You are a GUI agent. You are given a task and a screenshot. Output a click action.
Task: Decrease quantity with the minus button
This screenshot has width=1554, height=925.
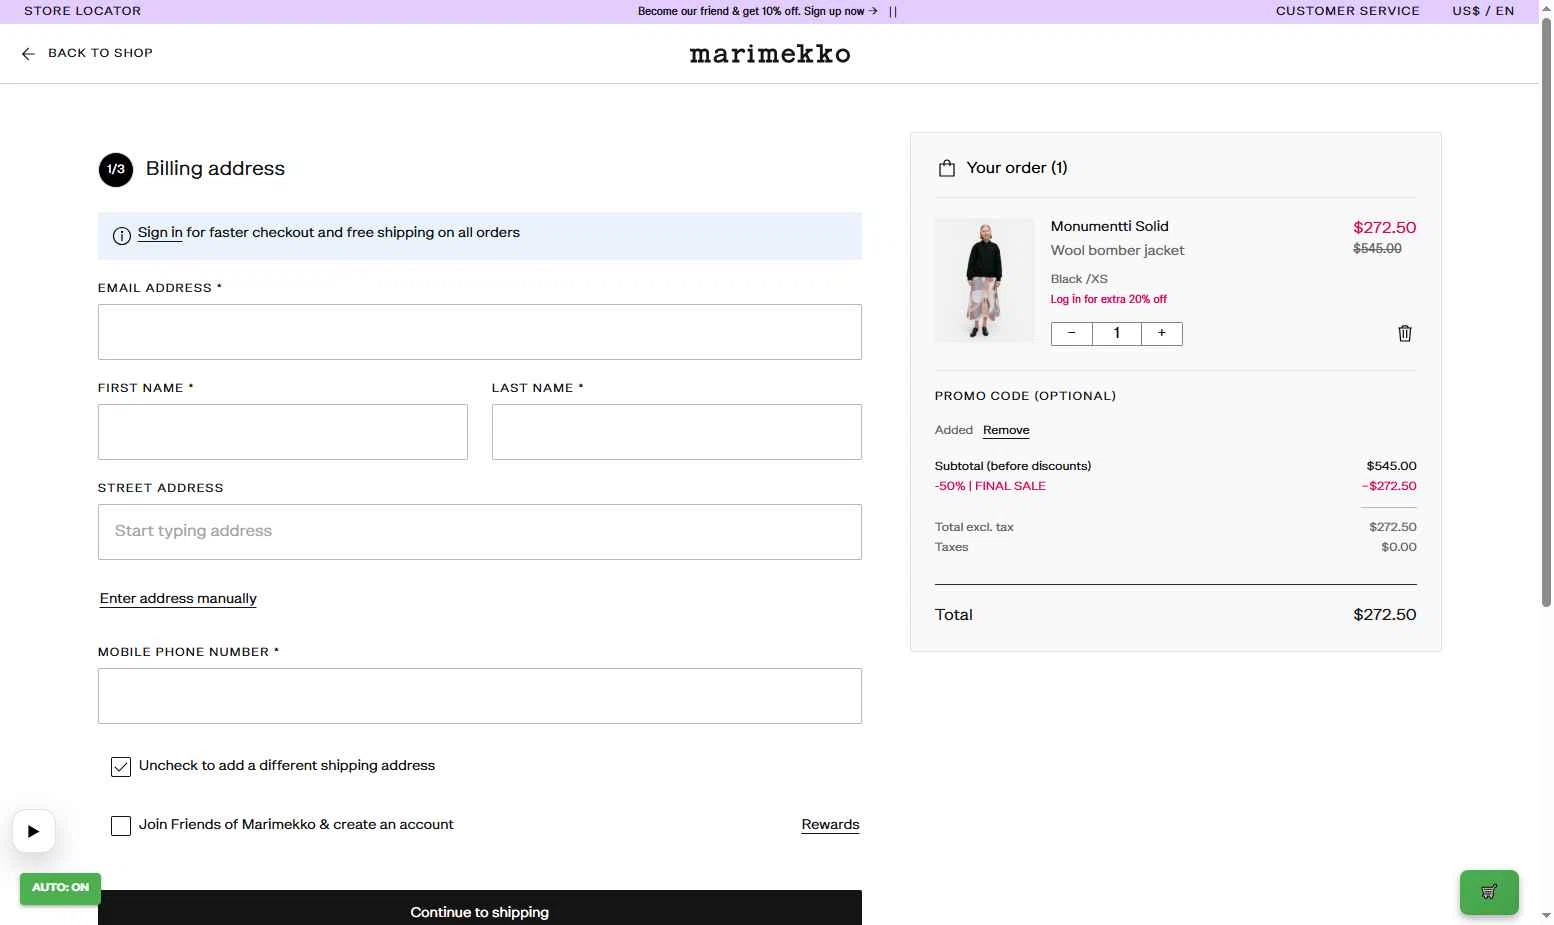[1072, 334]
